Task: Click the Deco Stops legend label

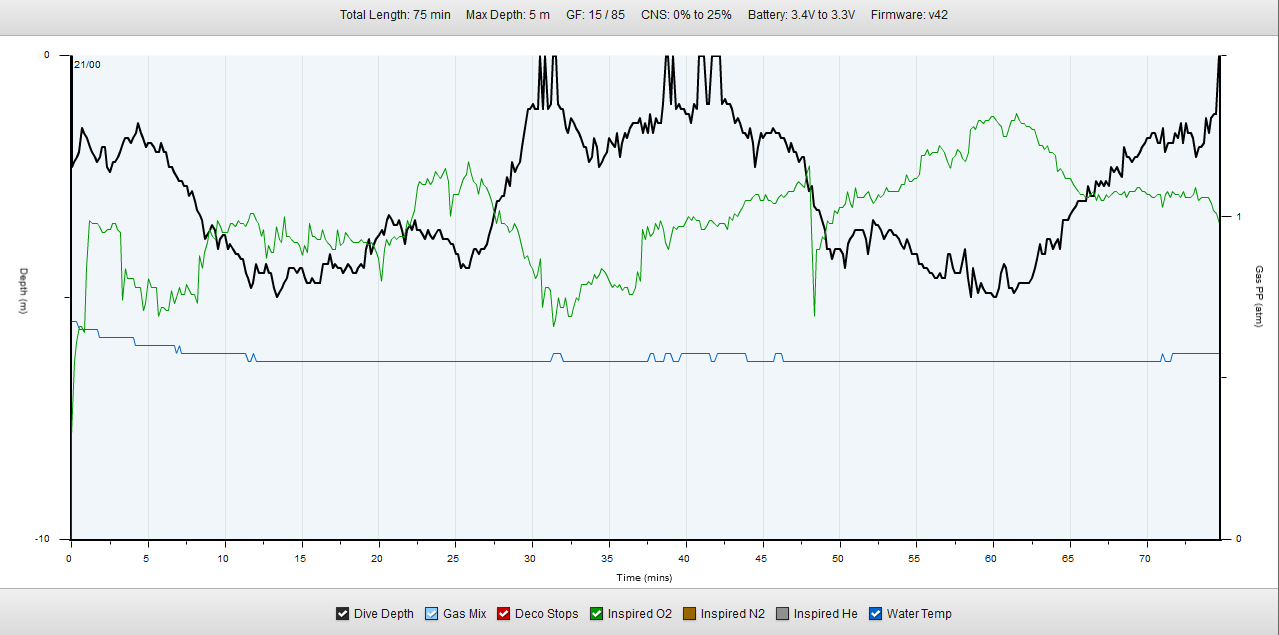Action: coord(546,614)
